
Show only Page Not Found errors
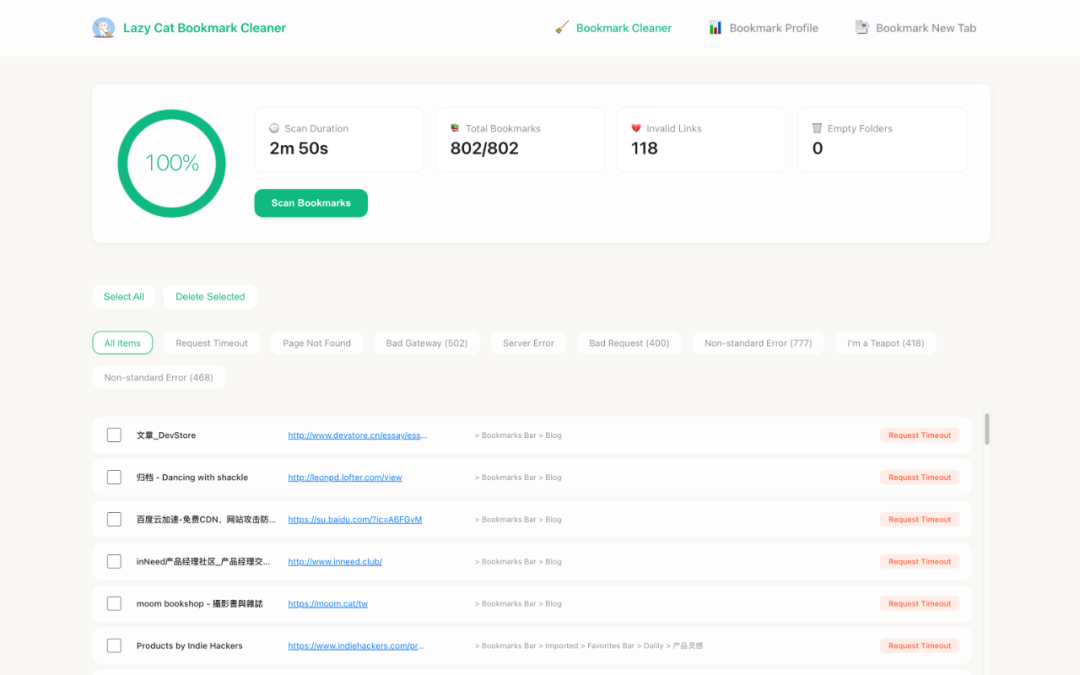click(316, 343)
